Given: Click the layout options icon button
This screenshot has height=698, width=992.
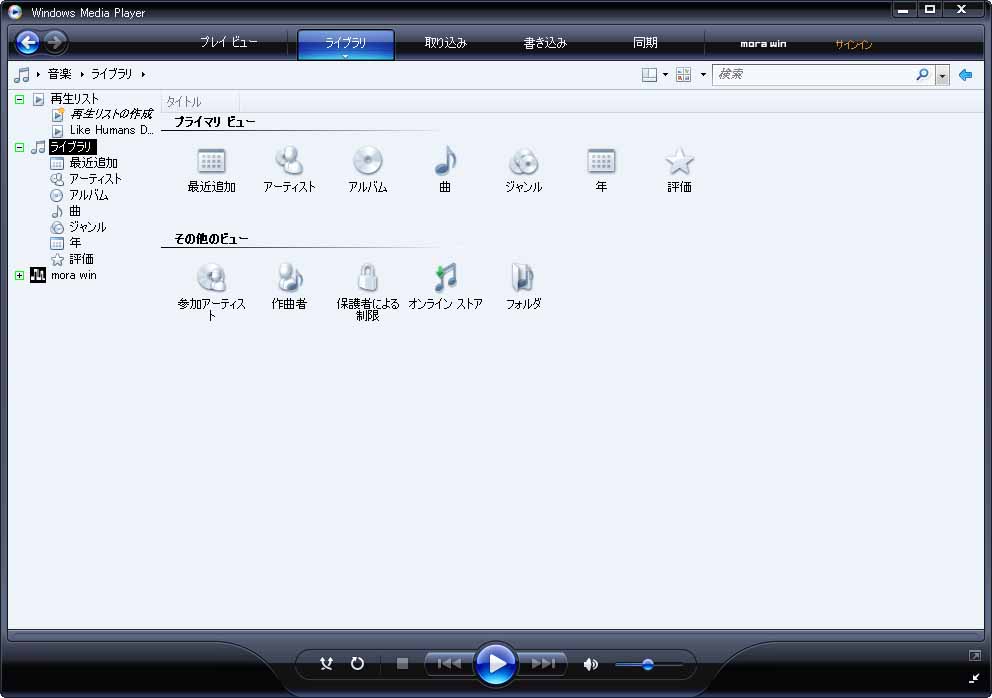Looking at the screenshot, I should point(649,75).
